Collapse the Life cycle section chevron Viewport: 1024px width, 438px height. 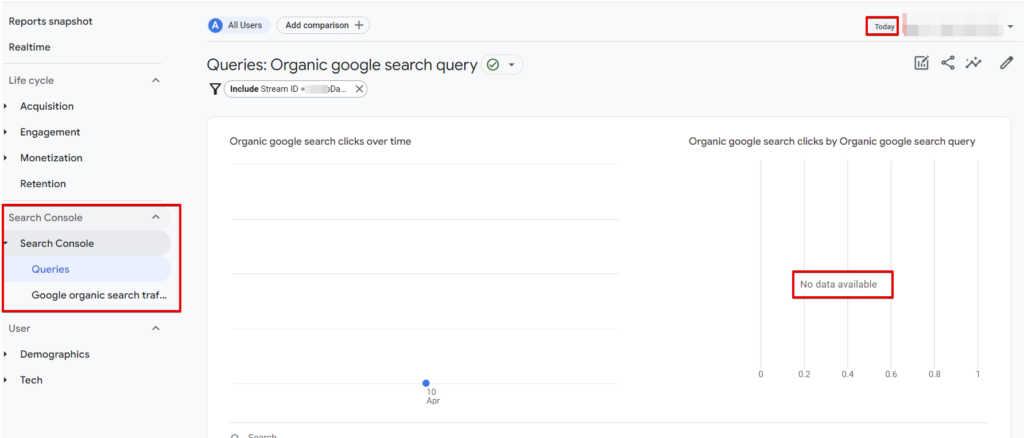tap(155, 80)
